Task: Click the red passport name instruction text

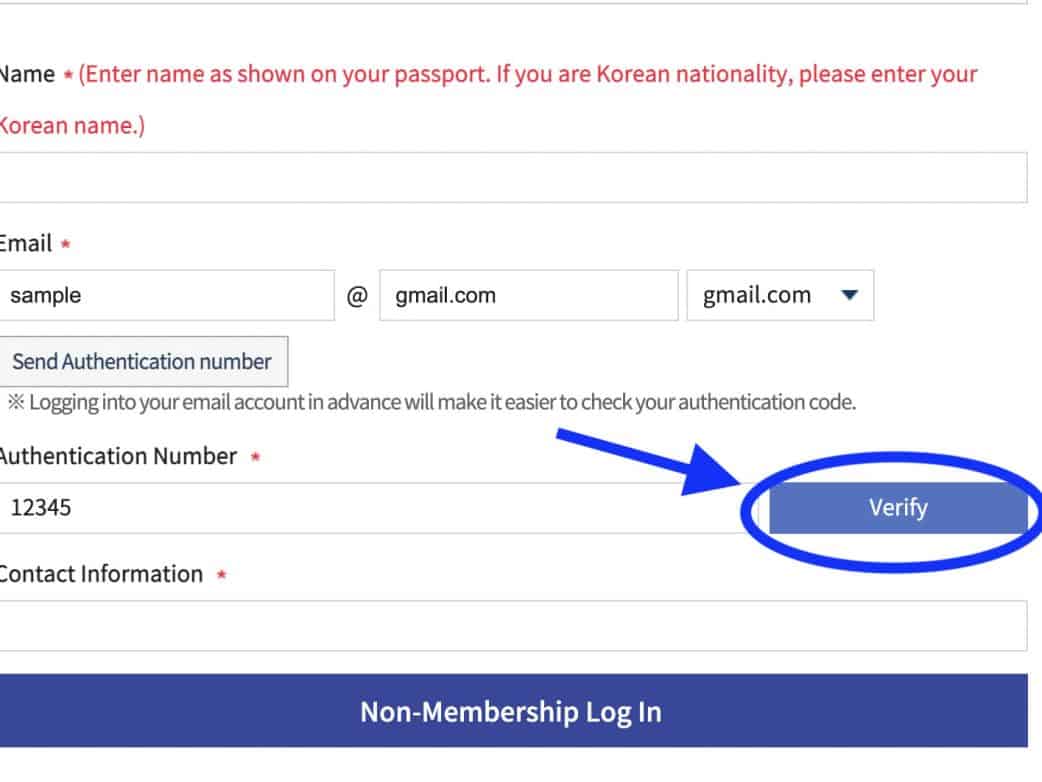Action: (527, 76)
